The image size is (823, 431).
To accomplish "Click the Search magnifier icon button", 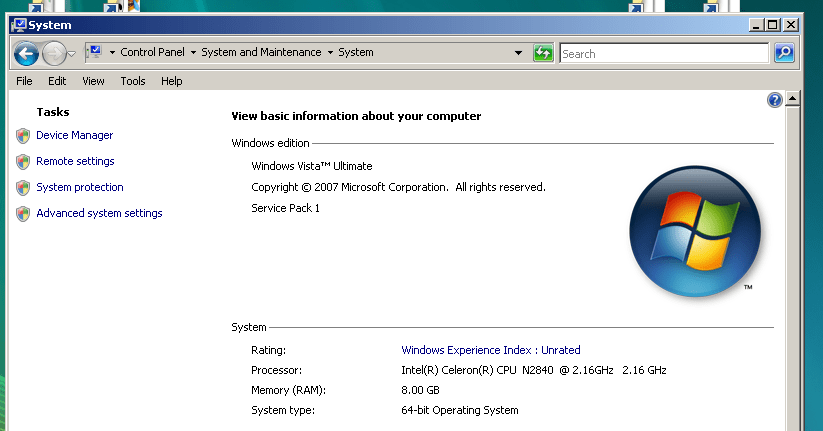I will (x=785, y=53).
